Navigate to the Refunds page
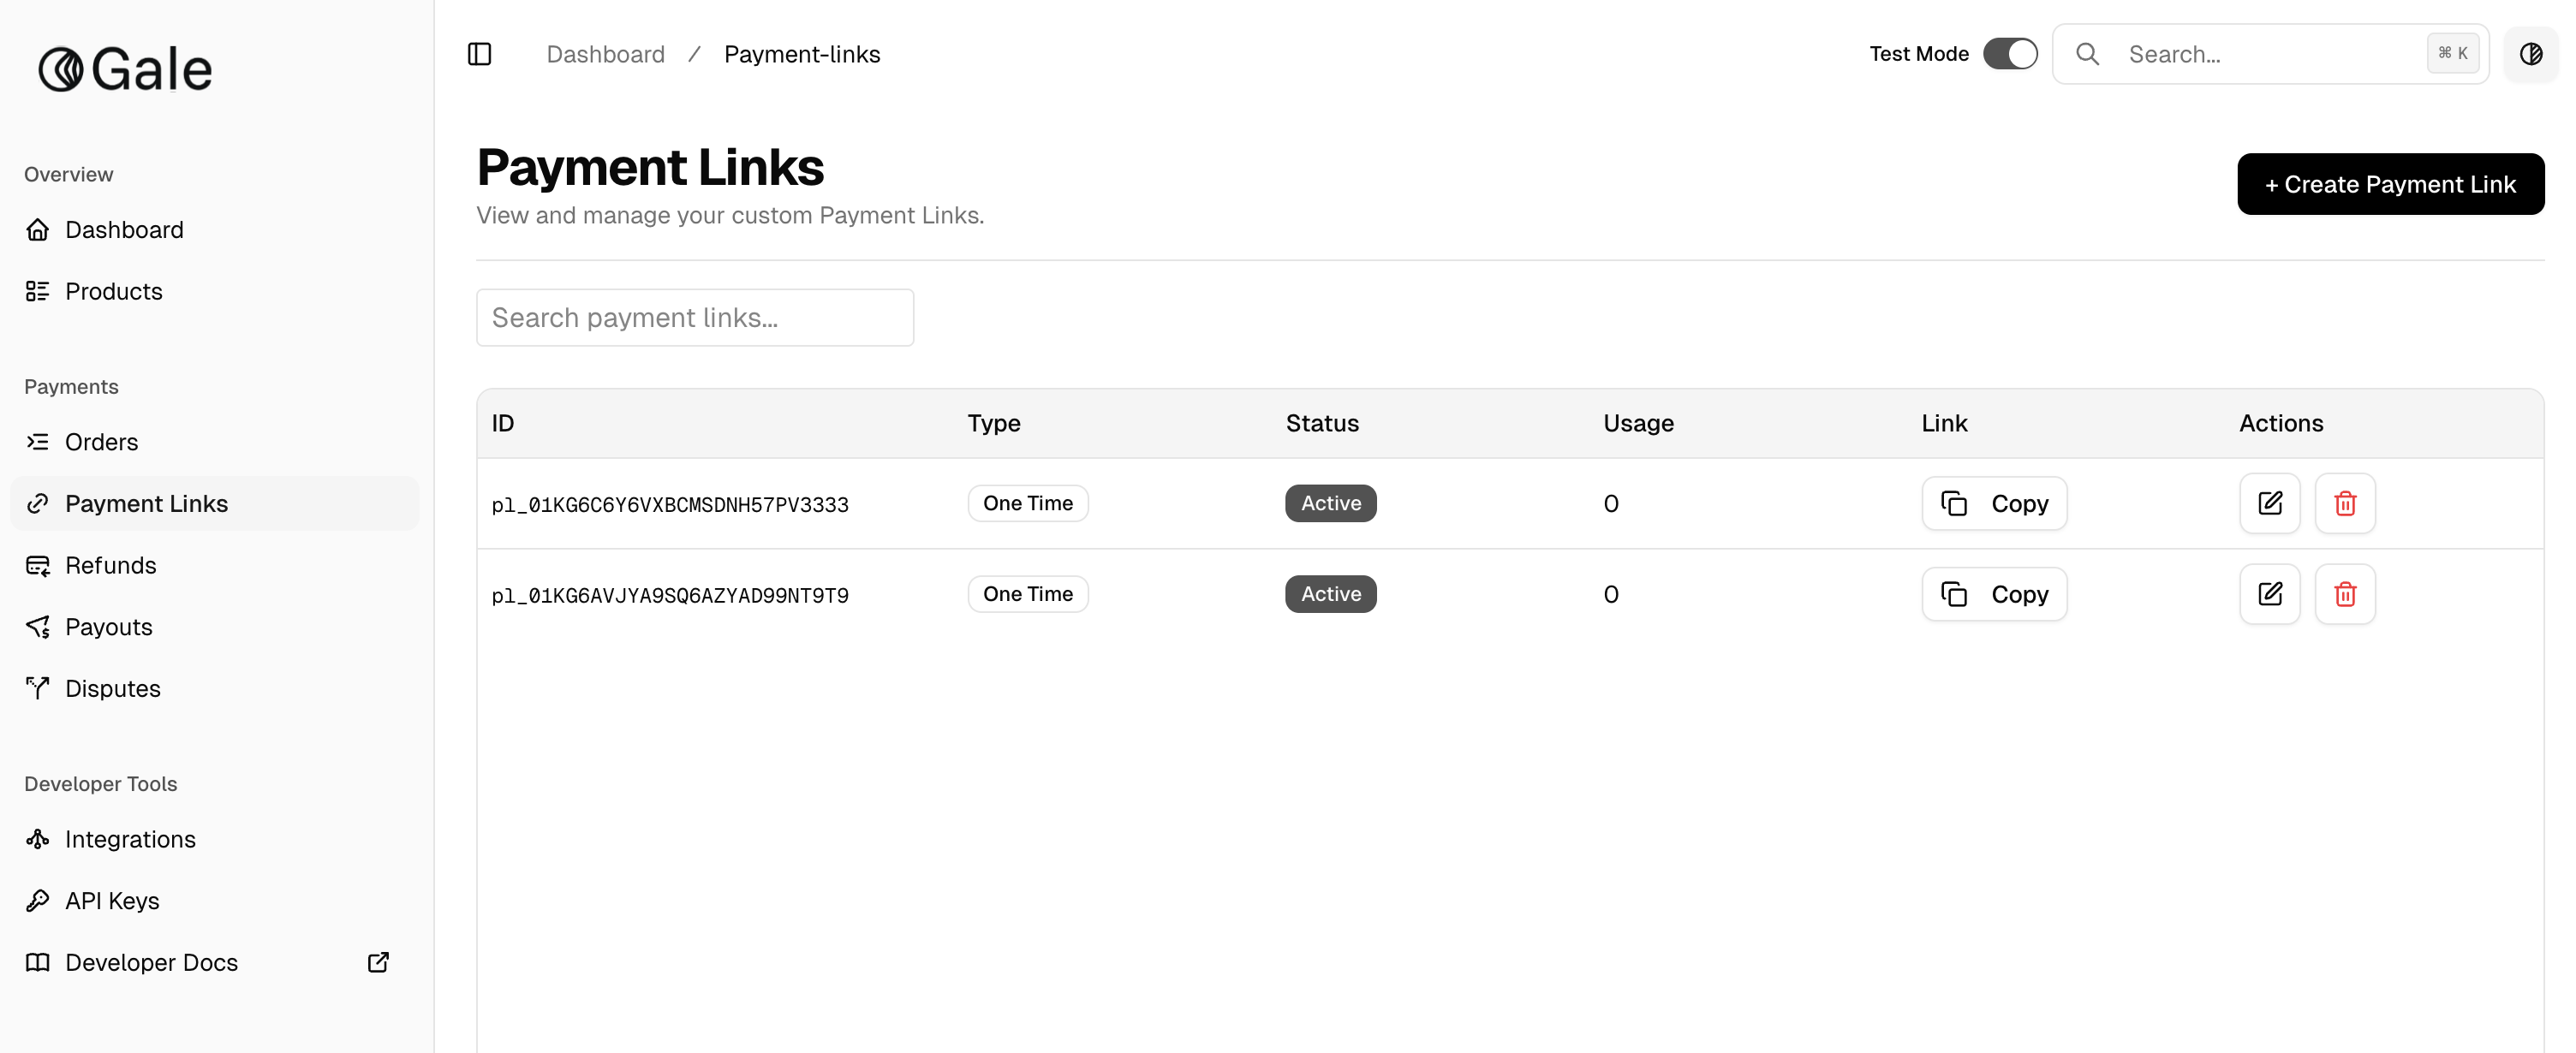Screen dimensions: 2576x1053 point(110,565)
